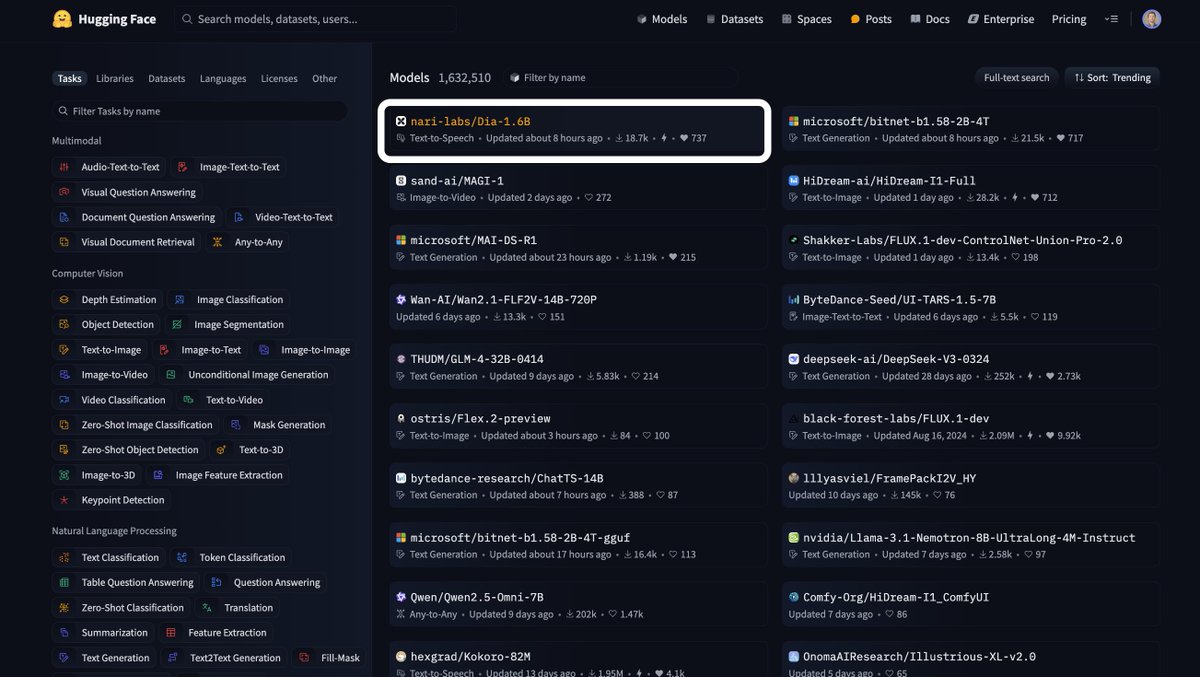Click the Image Classification task icon
Screen dimensions: 1200x677
[180, 300]
